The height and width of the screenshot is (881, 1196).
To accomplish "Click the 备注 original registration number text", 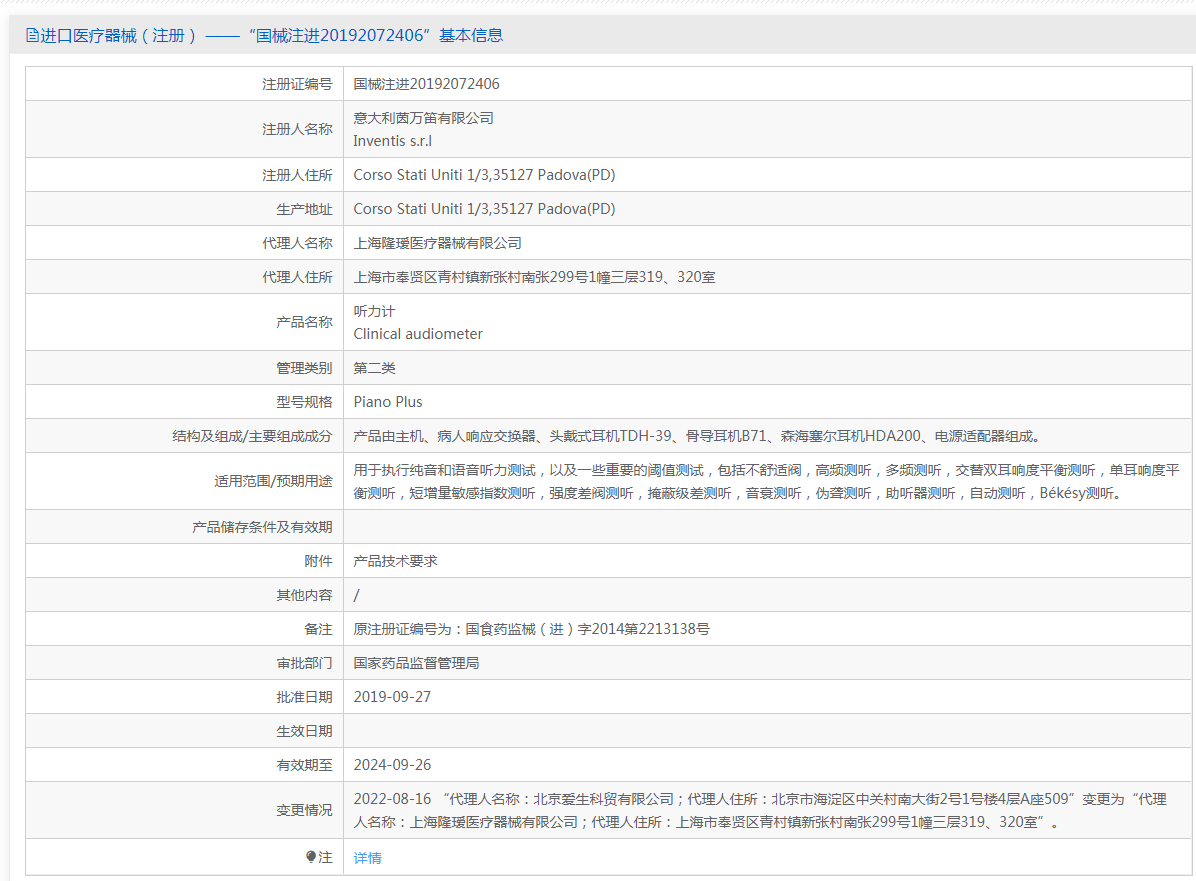I will pos(532,629).
